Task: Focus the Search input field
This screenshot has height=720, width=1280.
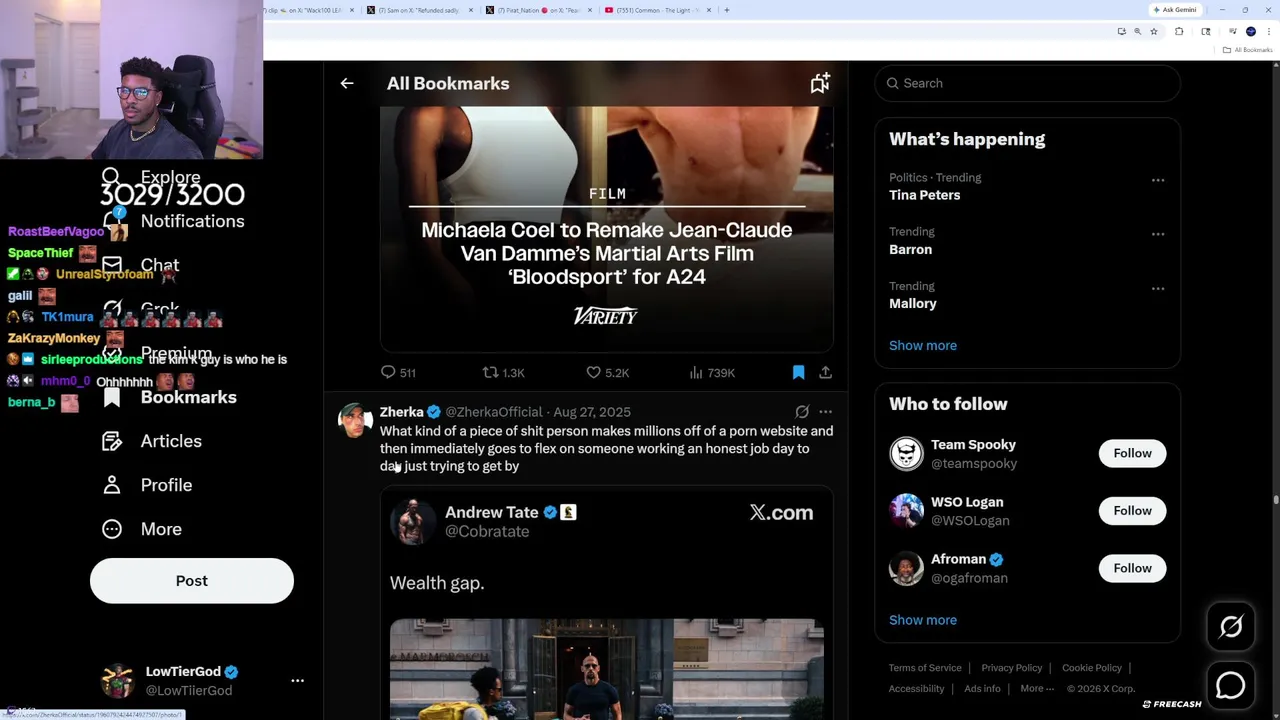Action: click(1028, 83)
